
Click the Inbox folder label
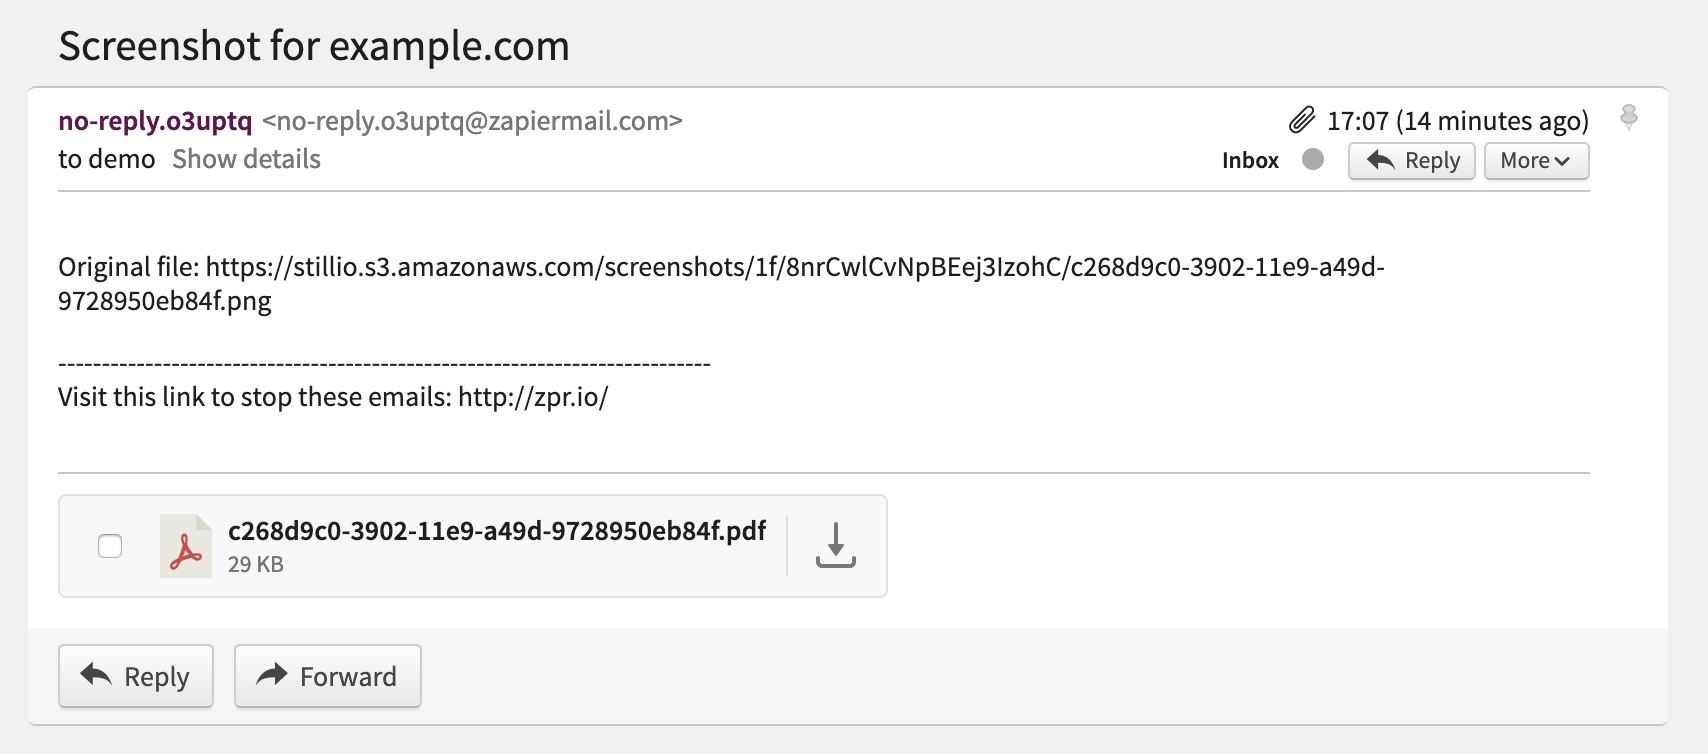coord(1250,160)
